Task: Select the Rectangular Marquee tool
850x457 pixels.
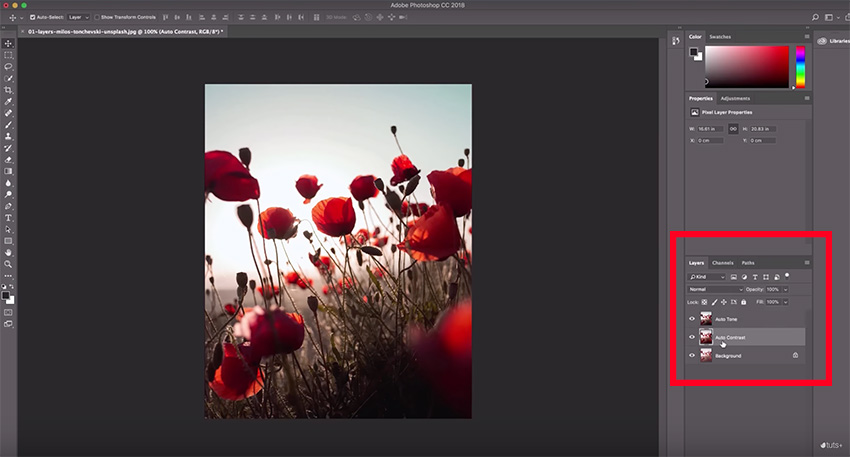Action: point(9,55)
